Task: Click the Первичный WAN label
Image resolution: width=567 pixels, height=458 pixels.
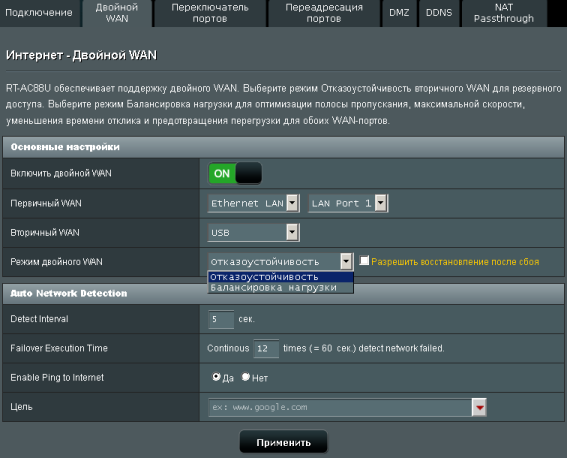Action: (x=46, y=203)
